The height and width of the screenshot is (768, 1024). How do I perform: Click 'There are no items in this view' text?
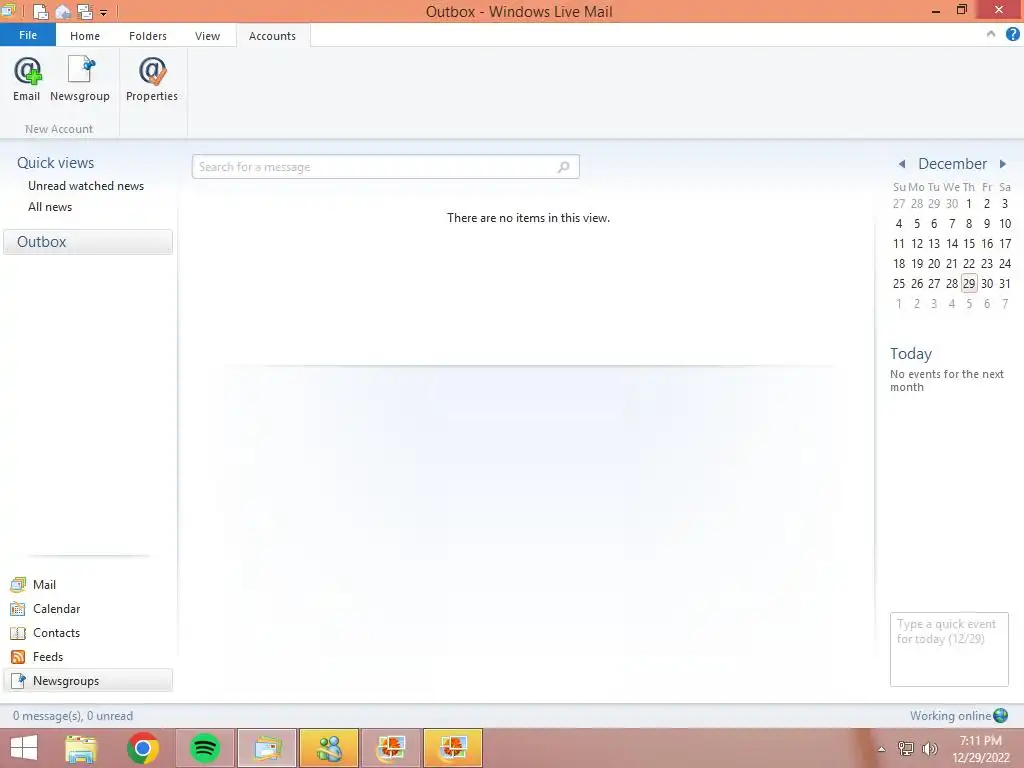pos(528,217)
